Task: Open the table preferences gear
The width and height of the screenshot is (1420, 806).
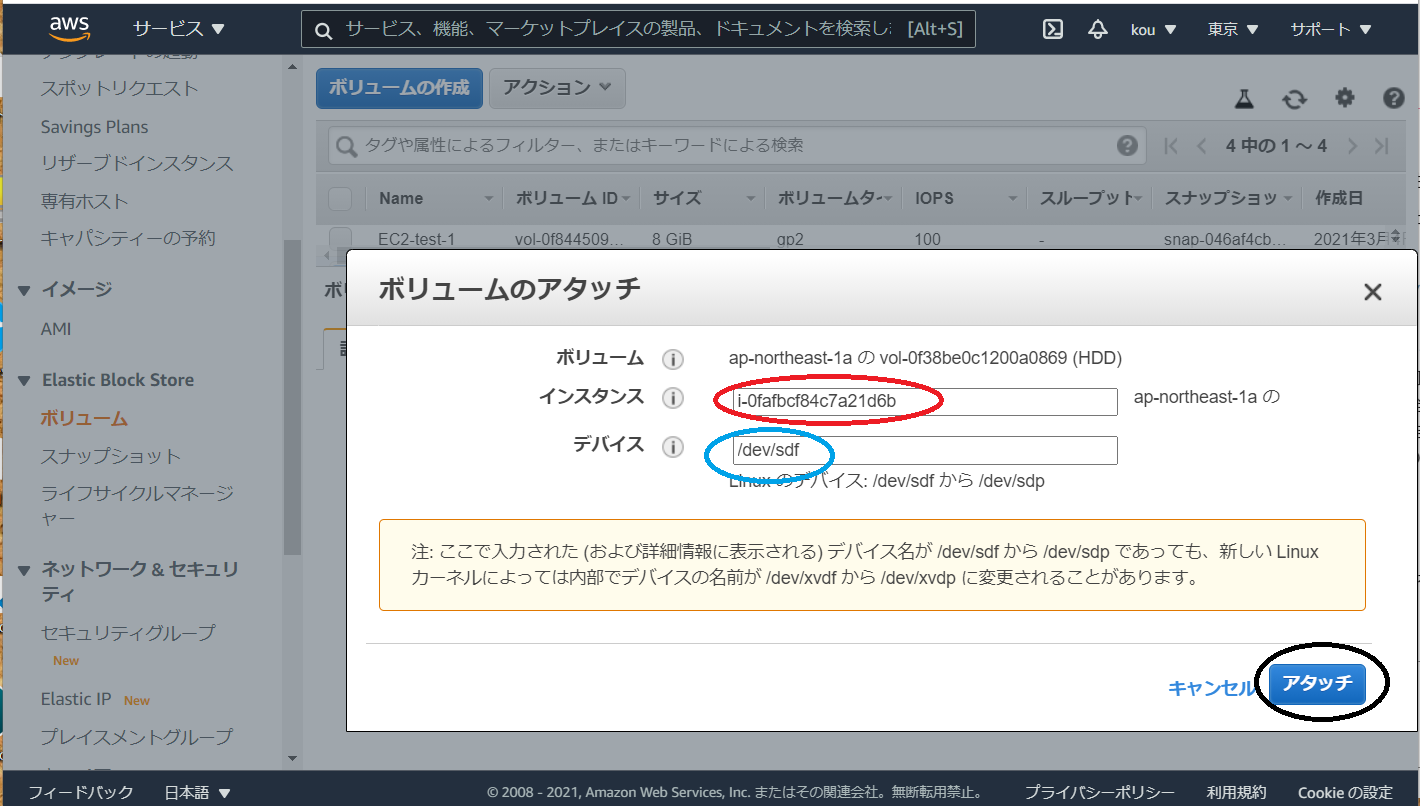Action: coord(1344,99)
